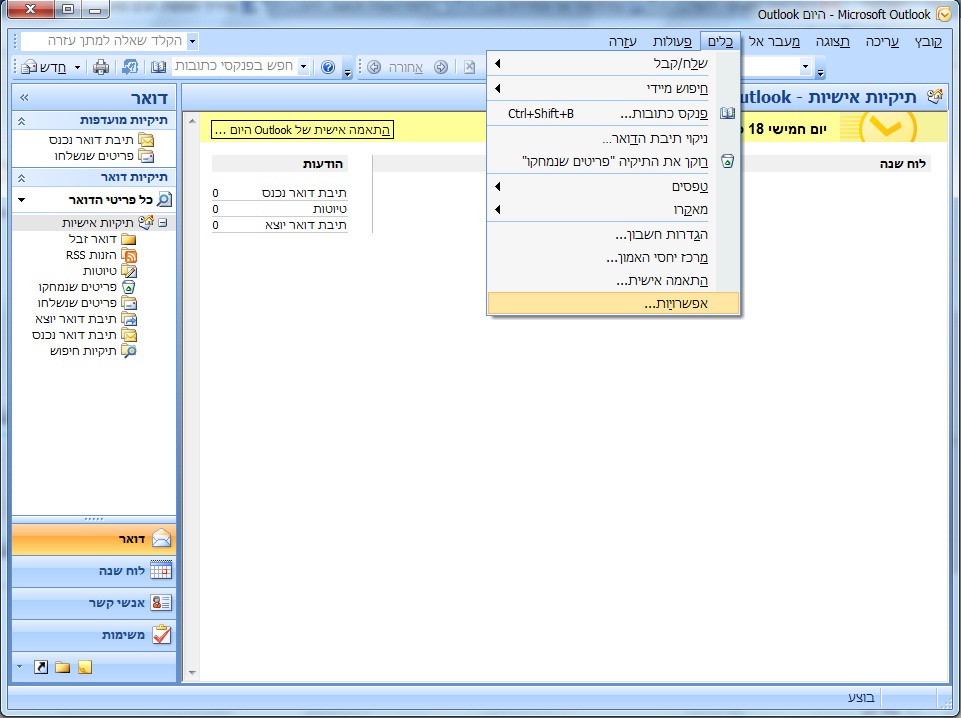
Task: Open the New item dropdown arrow
Action: pos(77,67)
